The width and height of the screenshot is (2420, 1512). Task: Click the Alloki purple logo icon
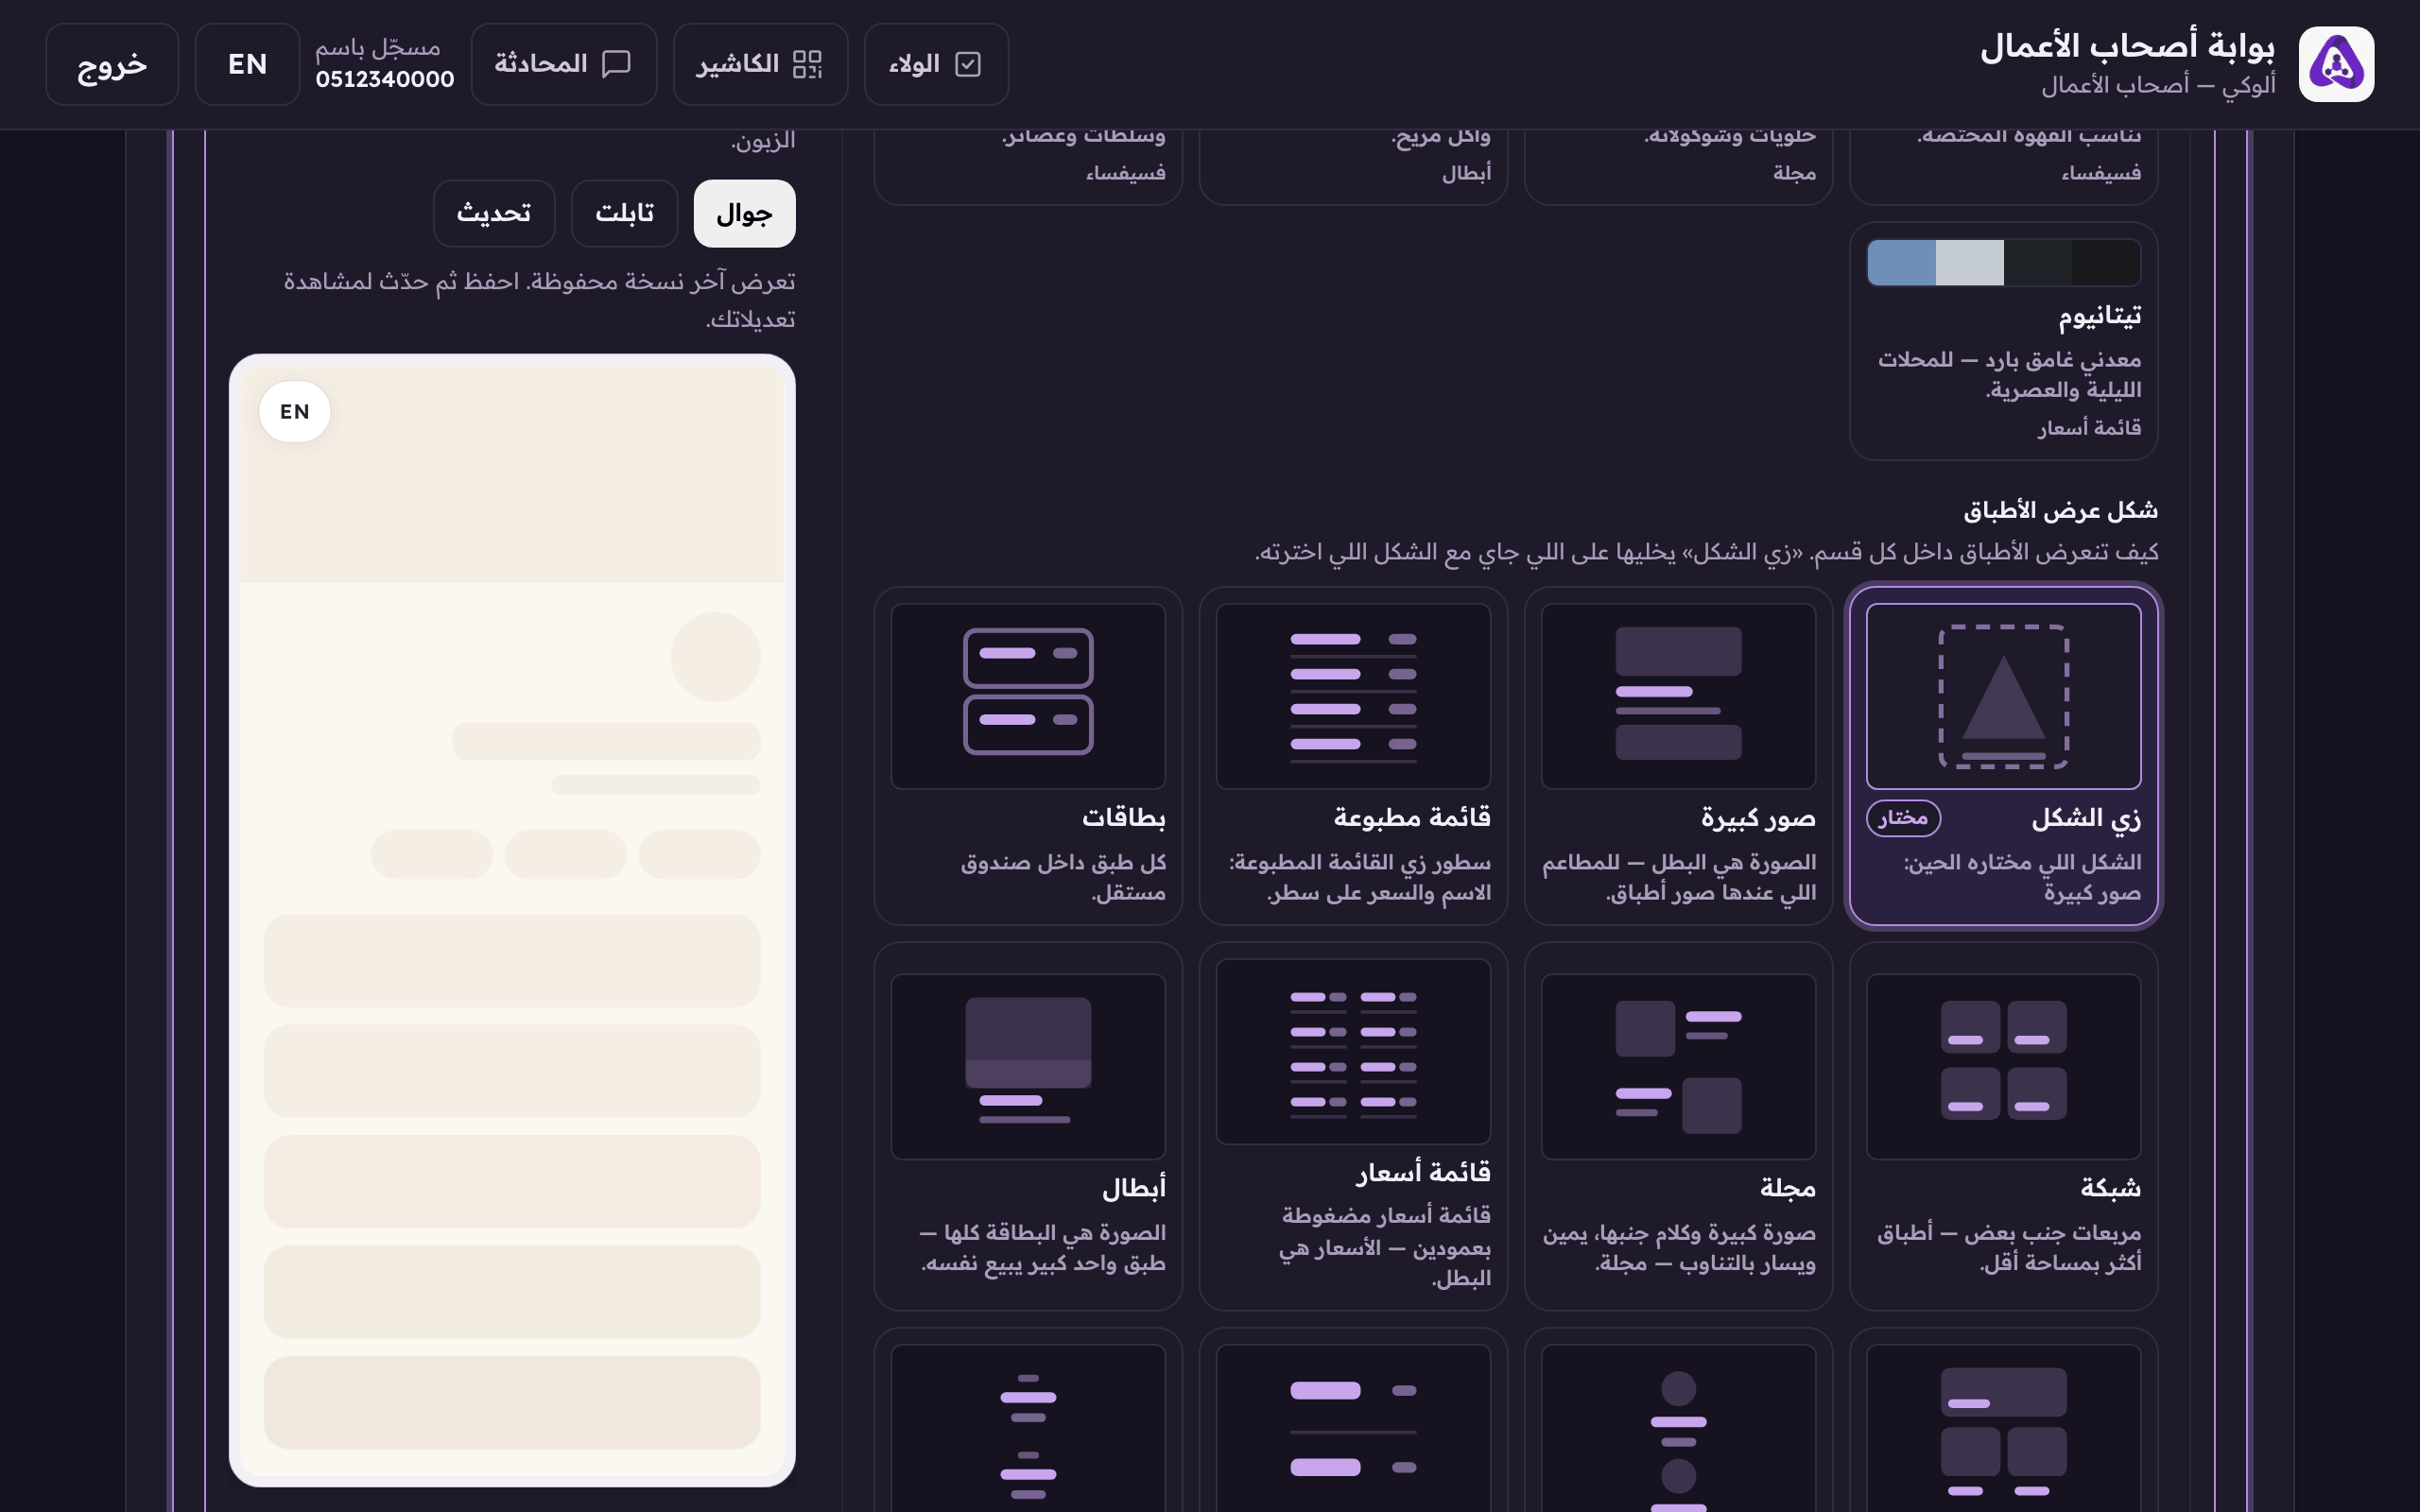[x=2336, y=64]
